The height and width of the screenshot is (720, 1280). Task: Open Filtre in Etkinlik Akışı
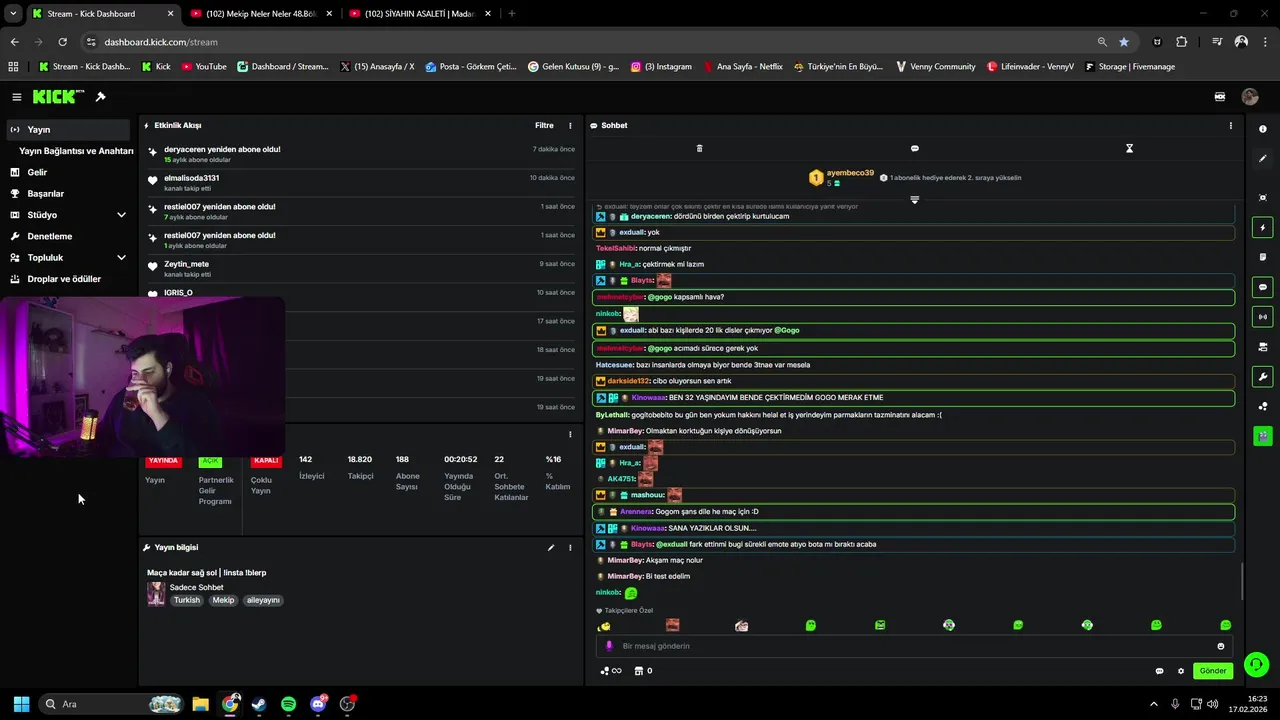pos(544,126)
